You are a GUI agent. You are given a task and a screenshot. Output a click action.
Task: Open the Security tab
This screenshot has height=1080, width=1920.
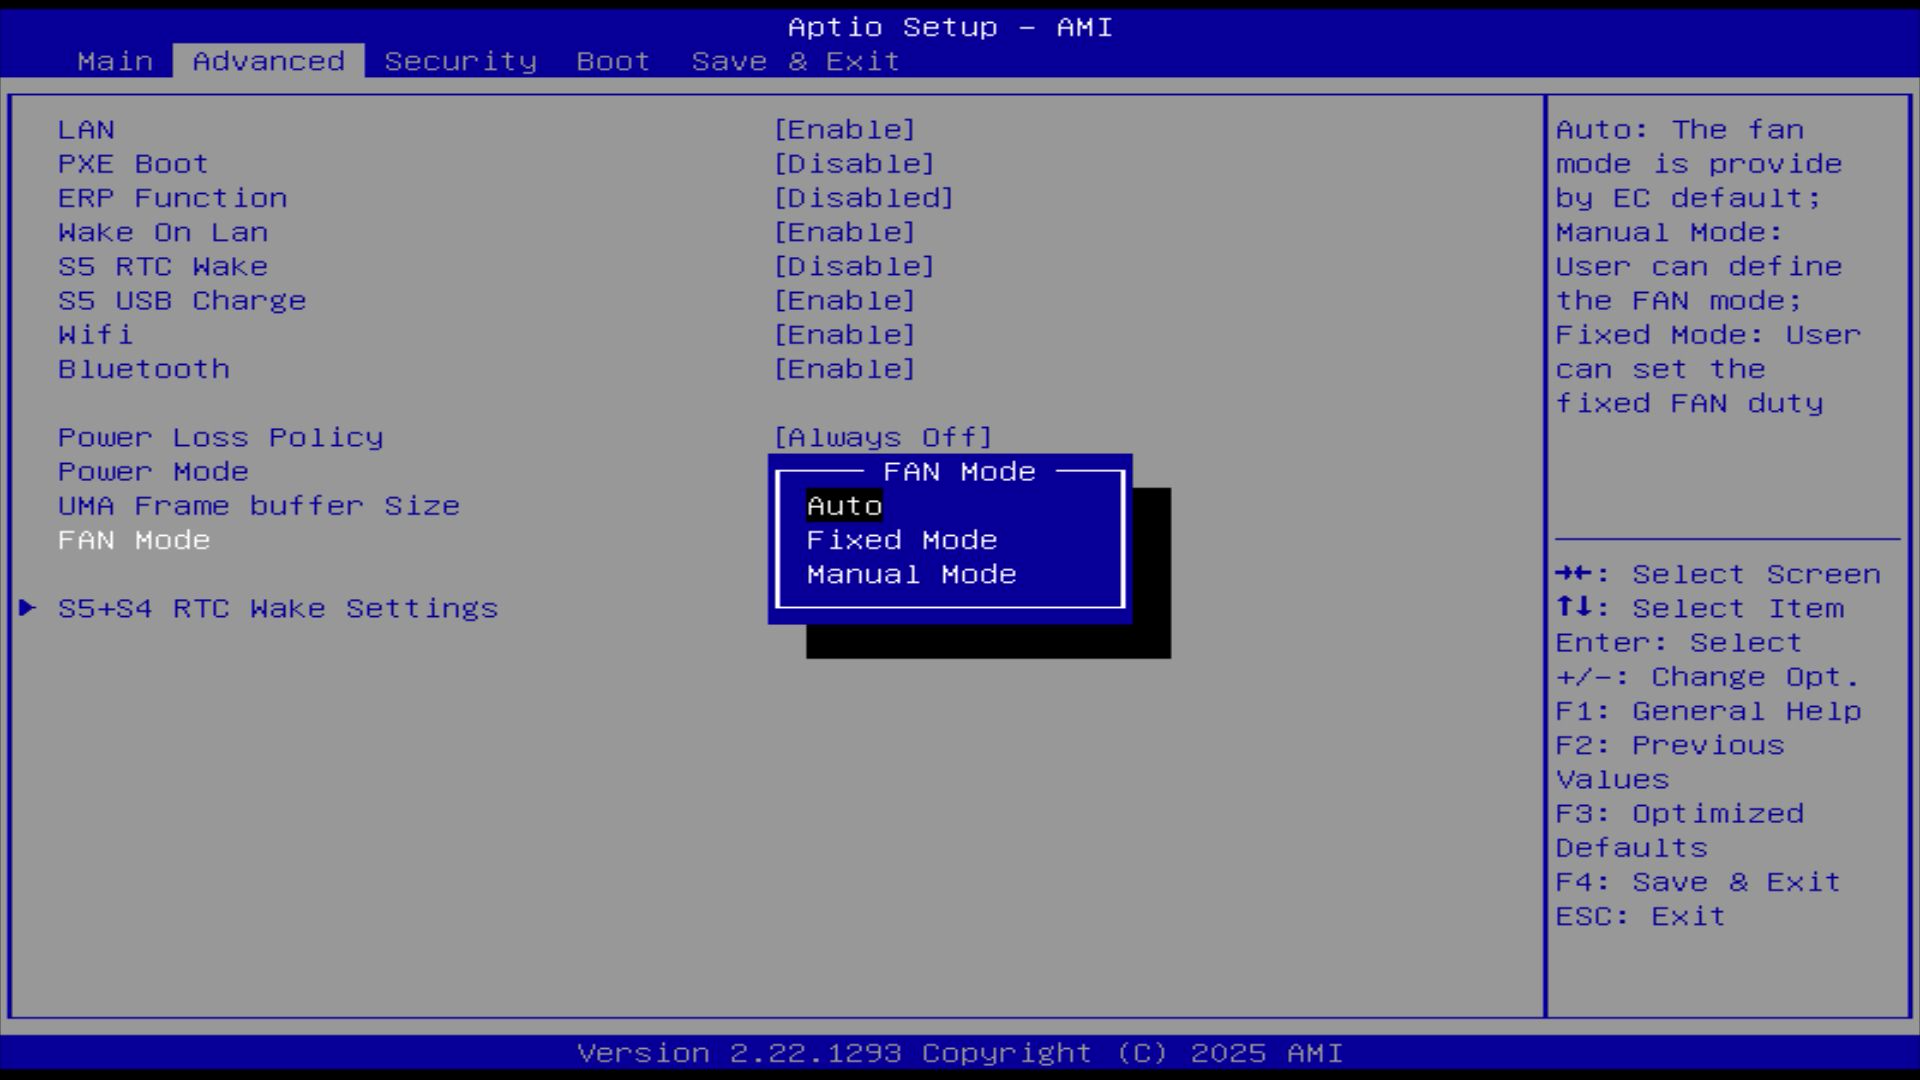point(460,61)
